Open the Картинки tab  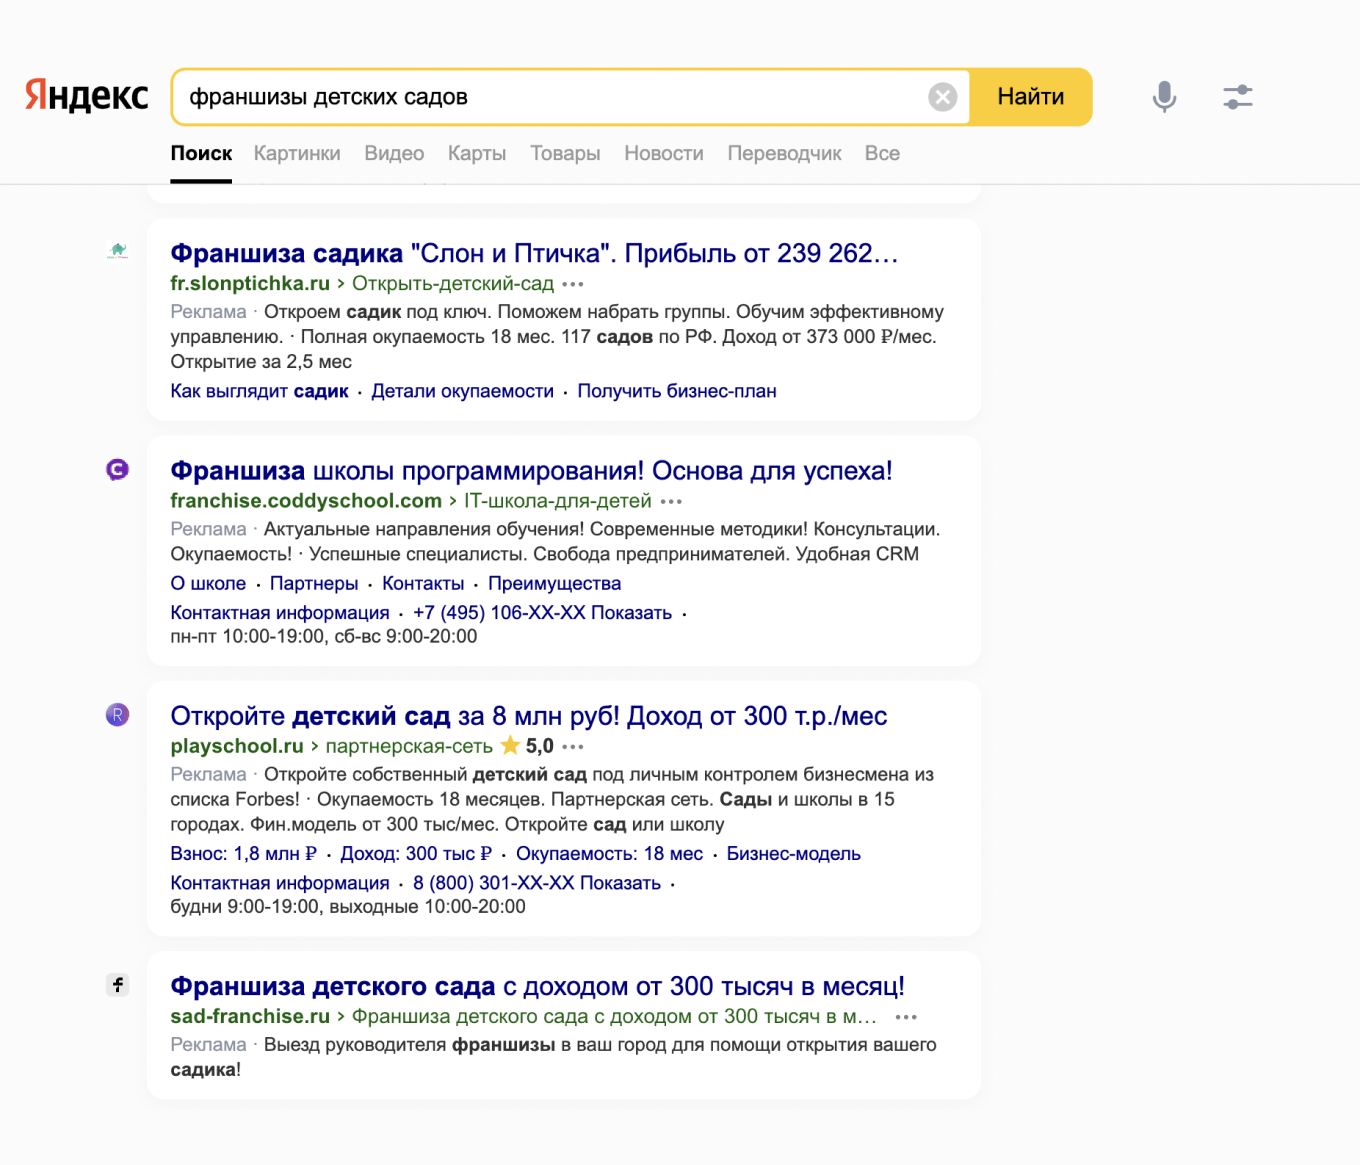click(x=297, y=153)
